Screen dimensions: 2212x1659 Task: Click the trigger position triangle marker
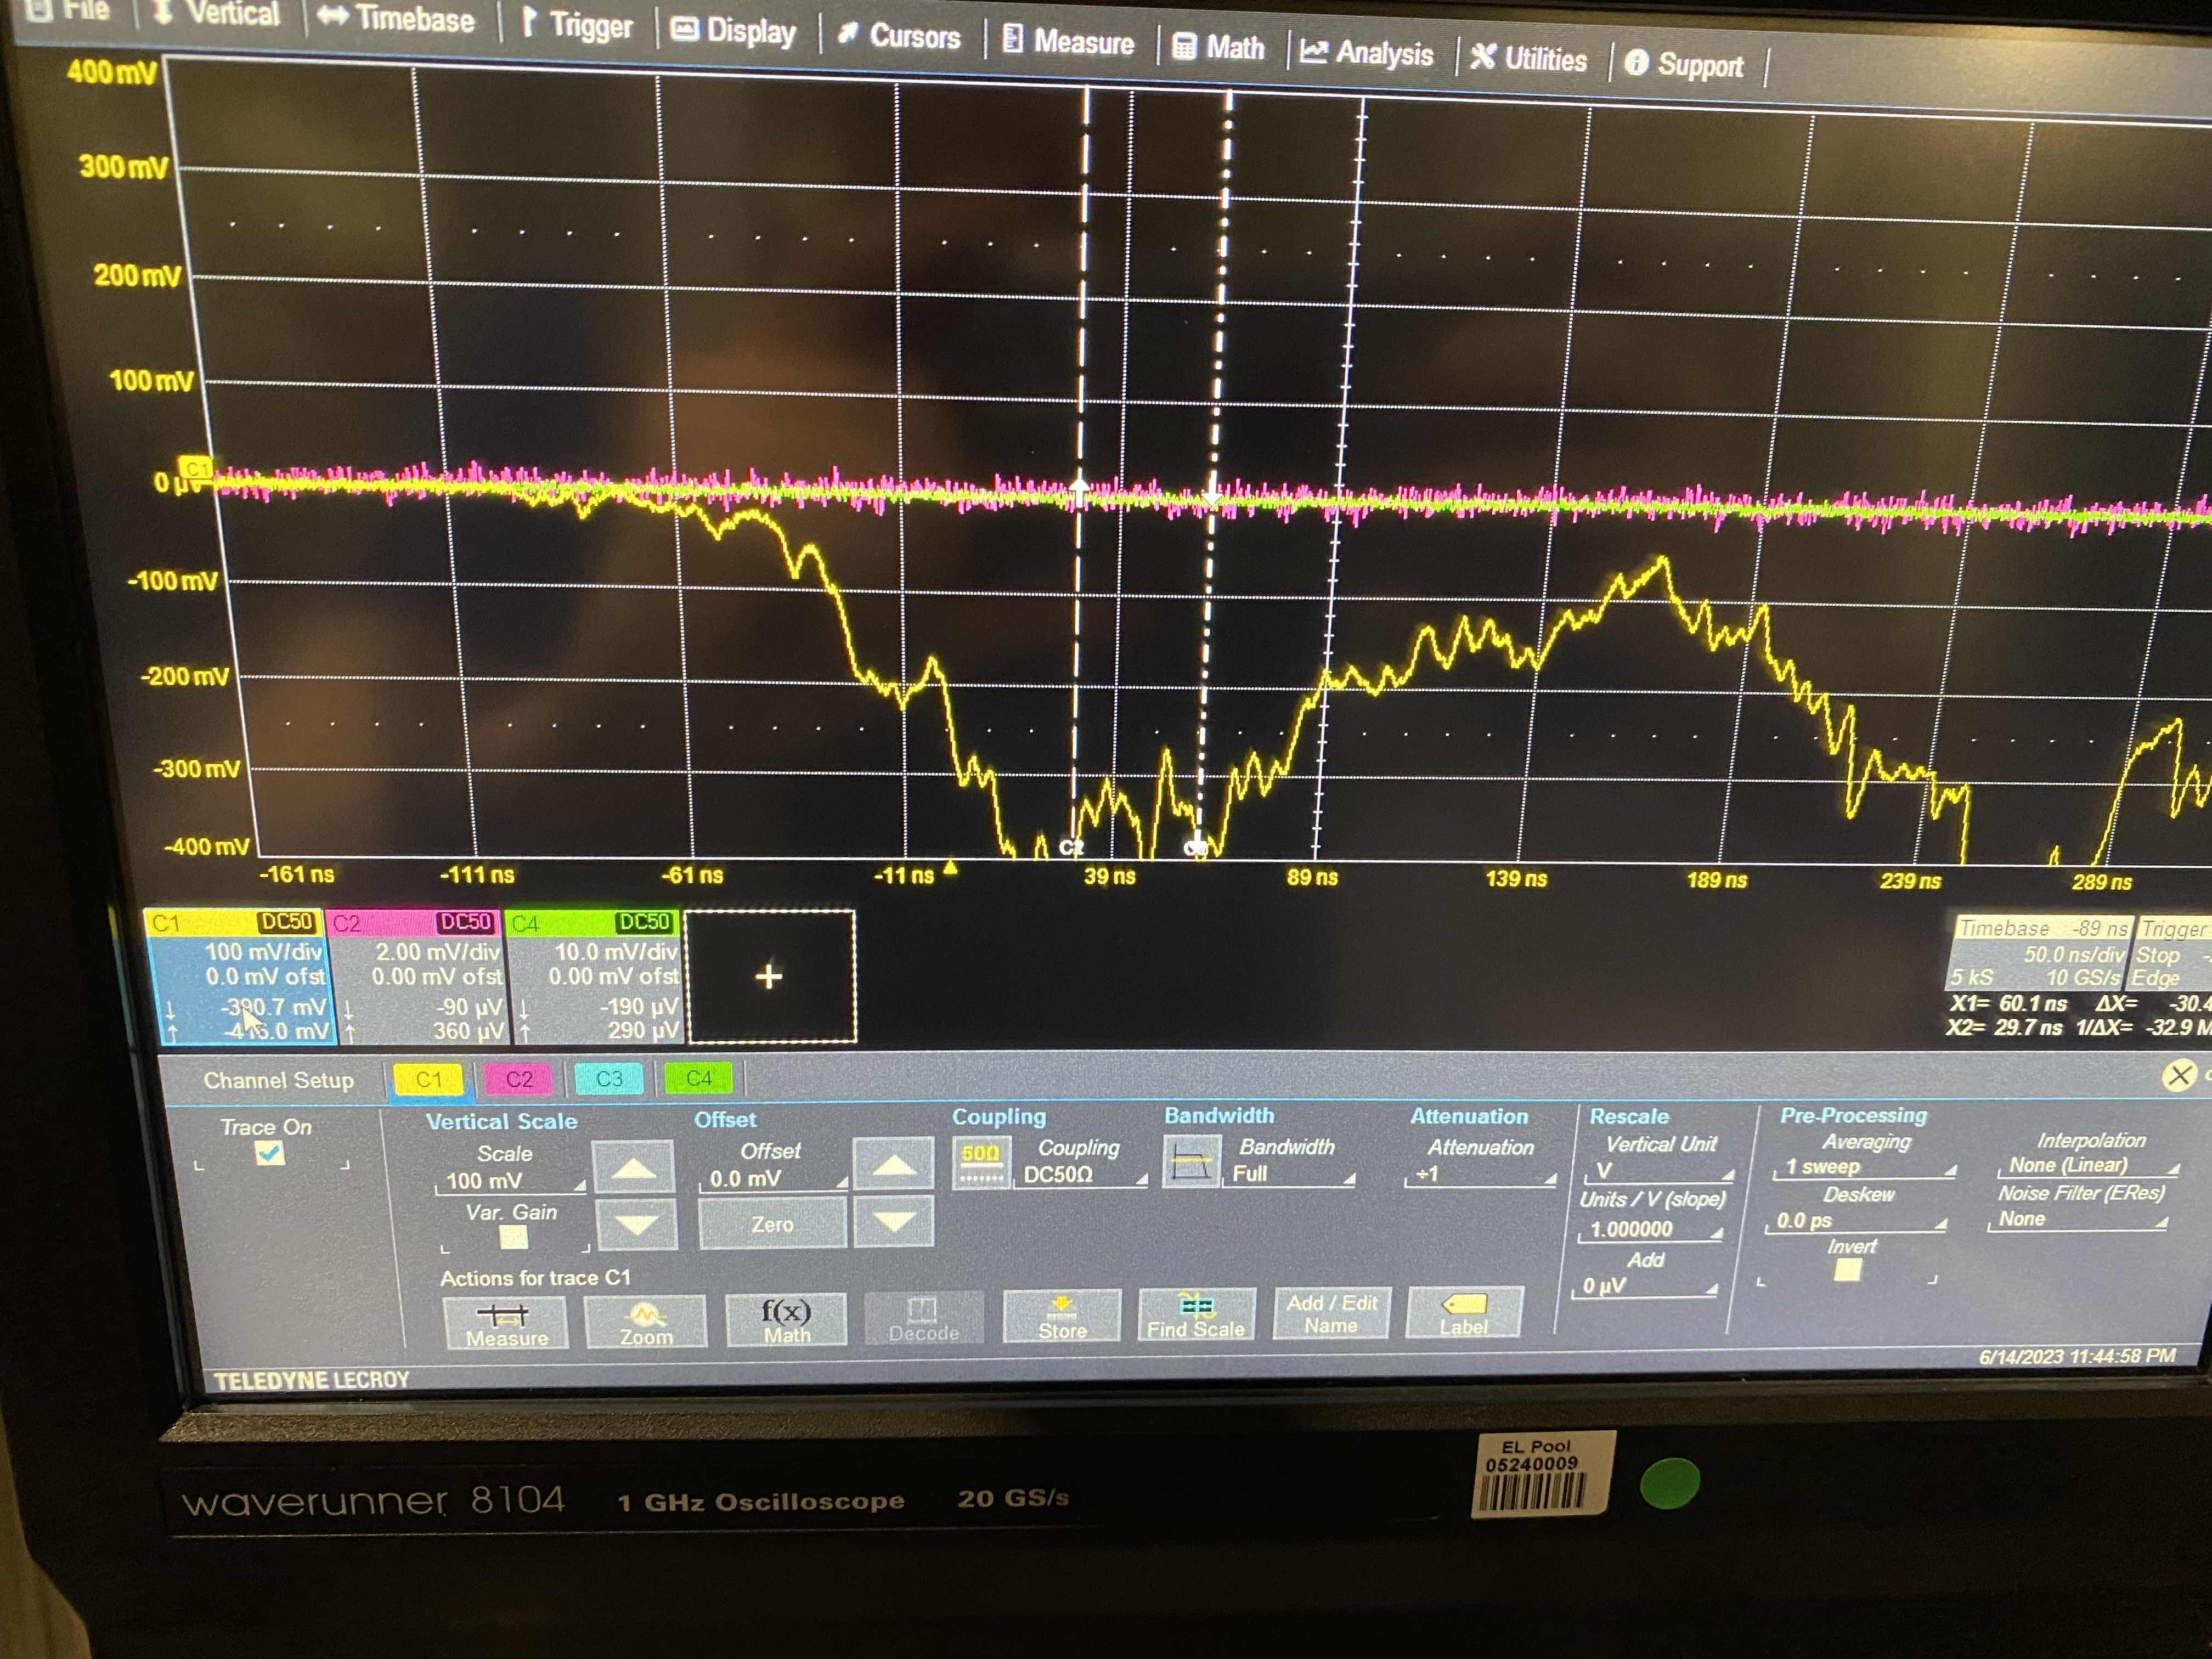(950, 867)
